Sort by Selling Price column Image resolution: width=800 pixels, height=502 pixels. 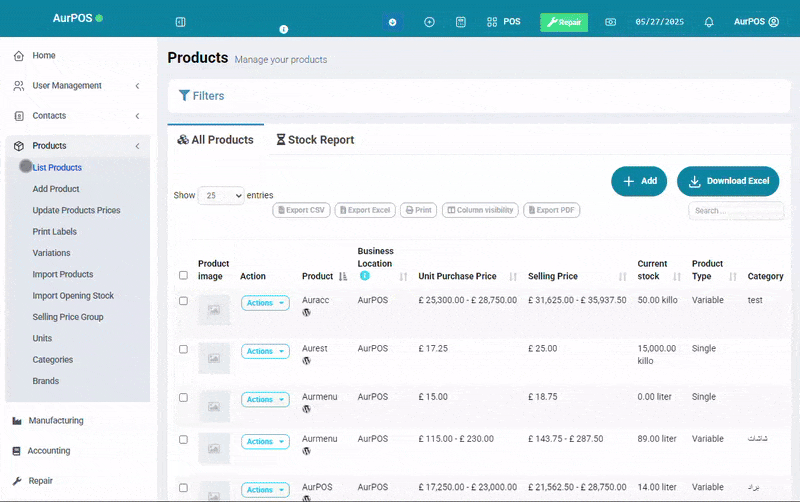point(622,277)
